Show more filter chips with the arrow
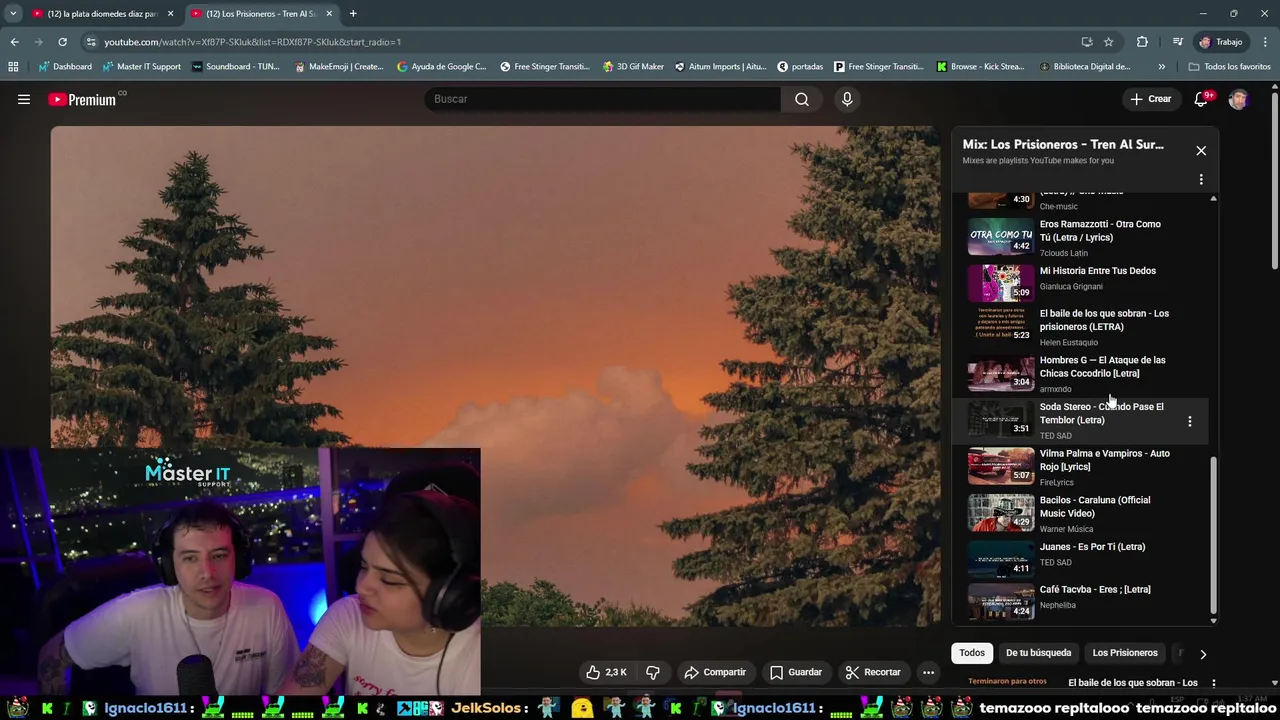1280x720 pixels. point(1203,654)
